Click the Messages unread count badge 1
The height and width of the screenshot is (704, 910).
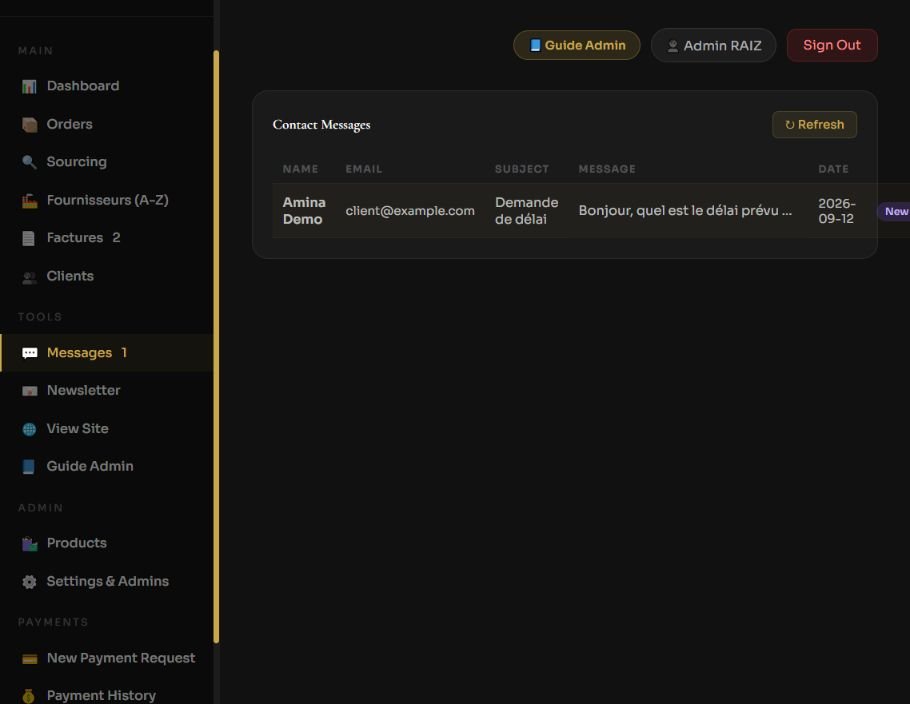coord(124,353)
